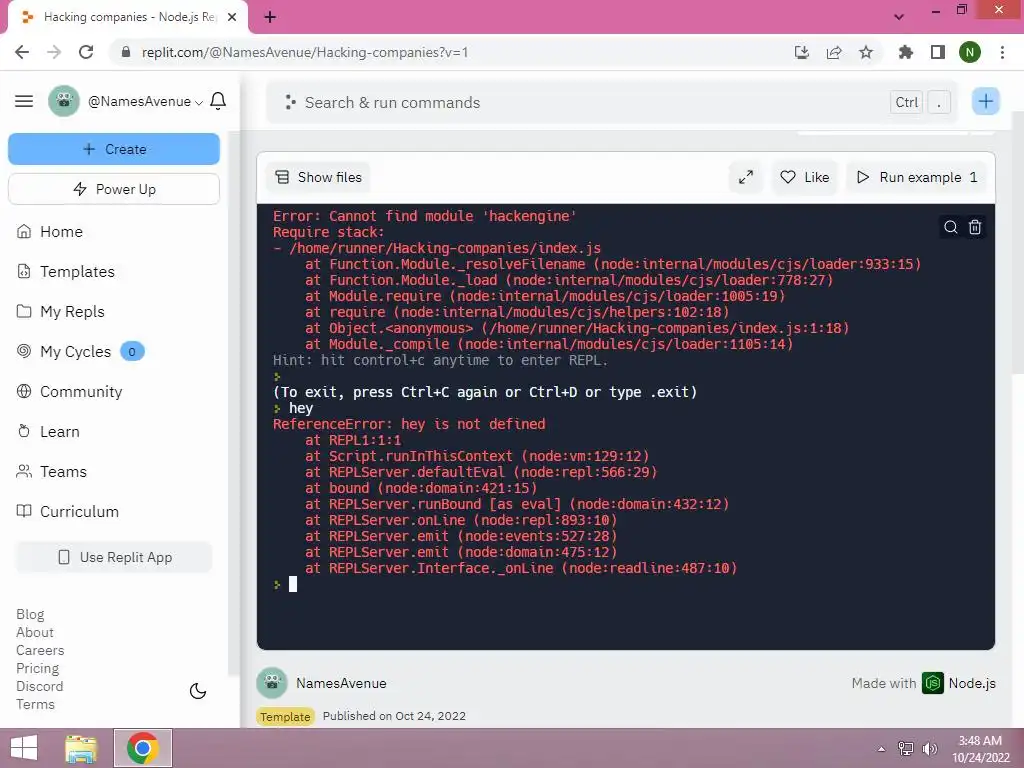Screen dimensions: 1024x768
Task: Click the Use Replit App button
Action: (x=114, y=557)
